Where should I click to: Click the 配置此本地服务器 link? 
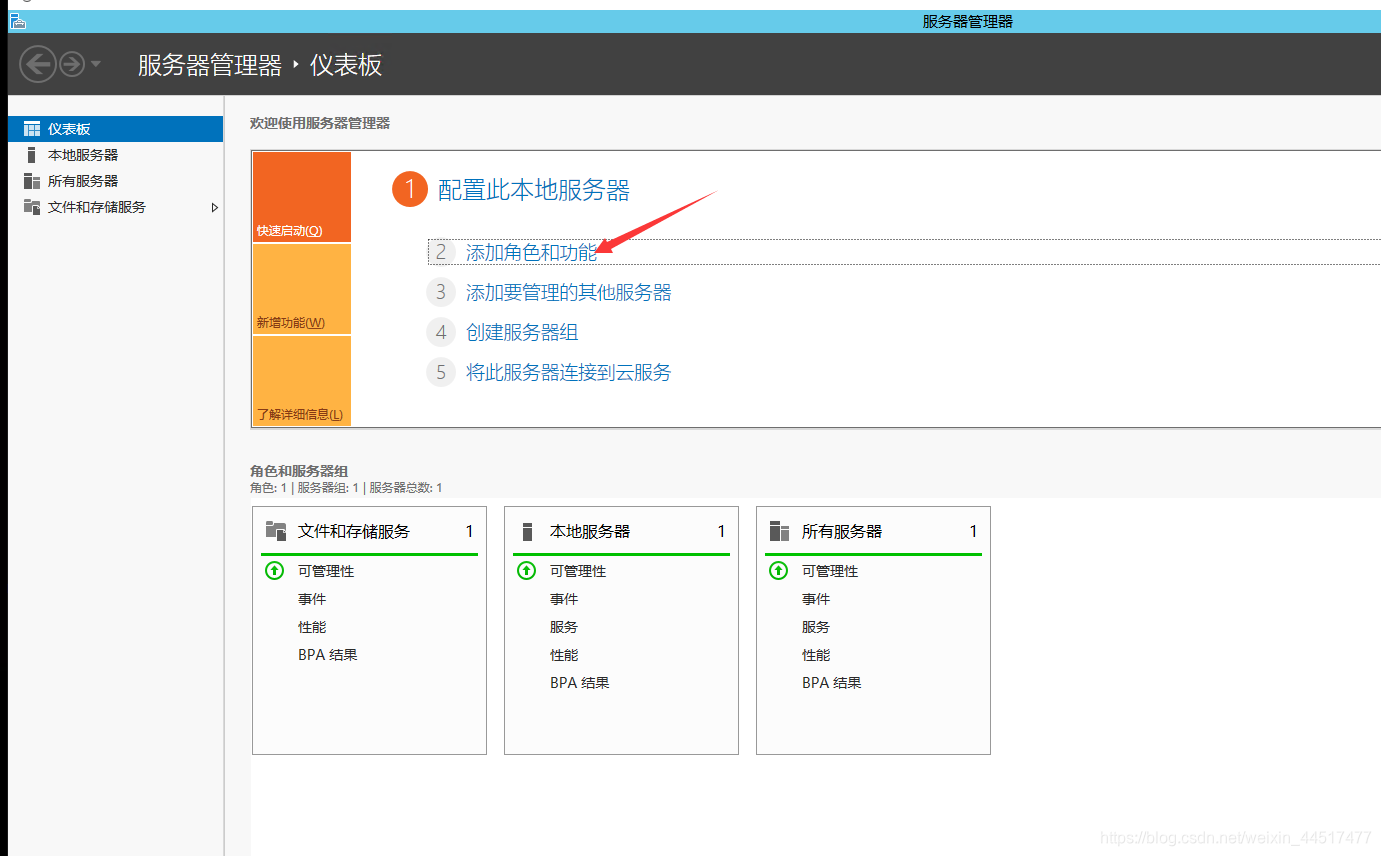(534, 190)
